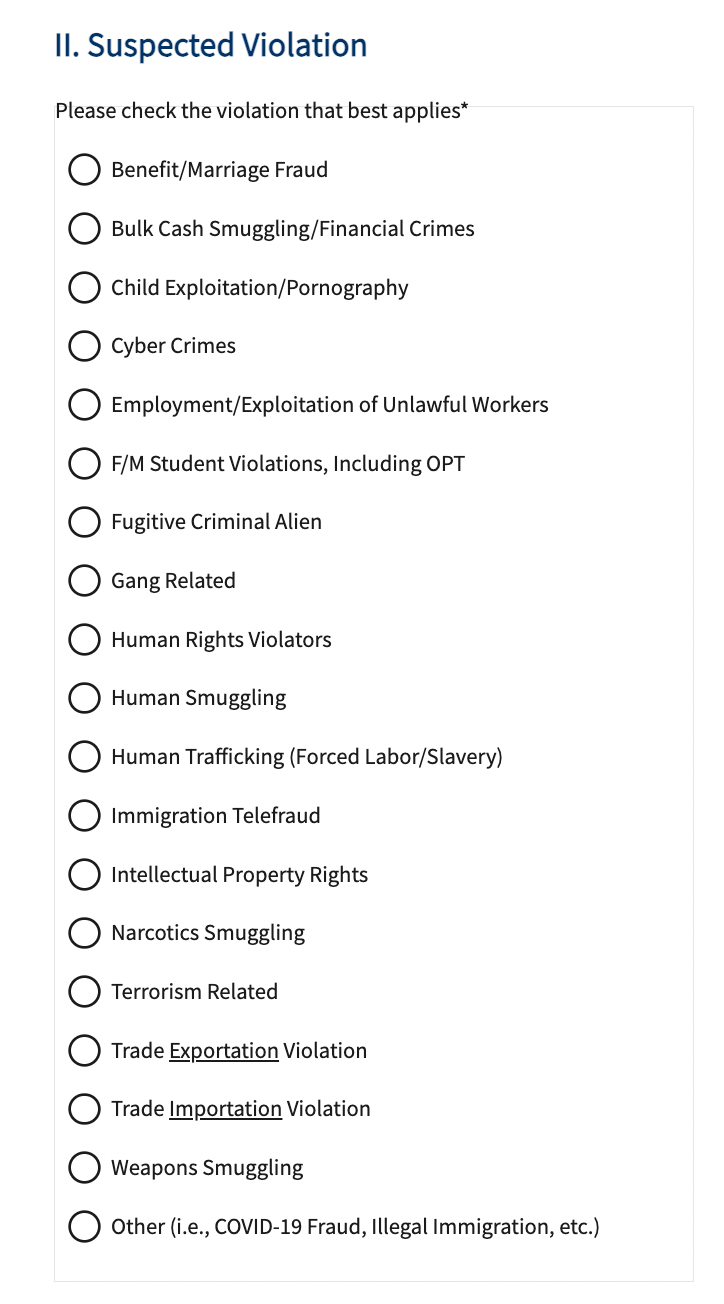Pick the Immigration Telefraud option
This screenshot has height=1304, width=724.
pyautogui.click(x=84, y=816)
